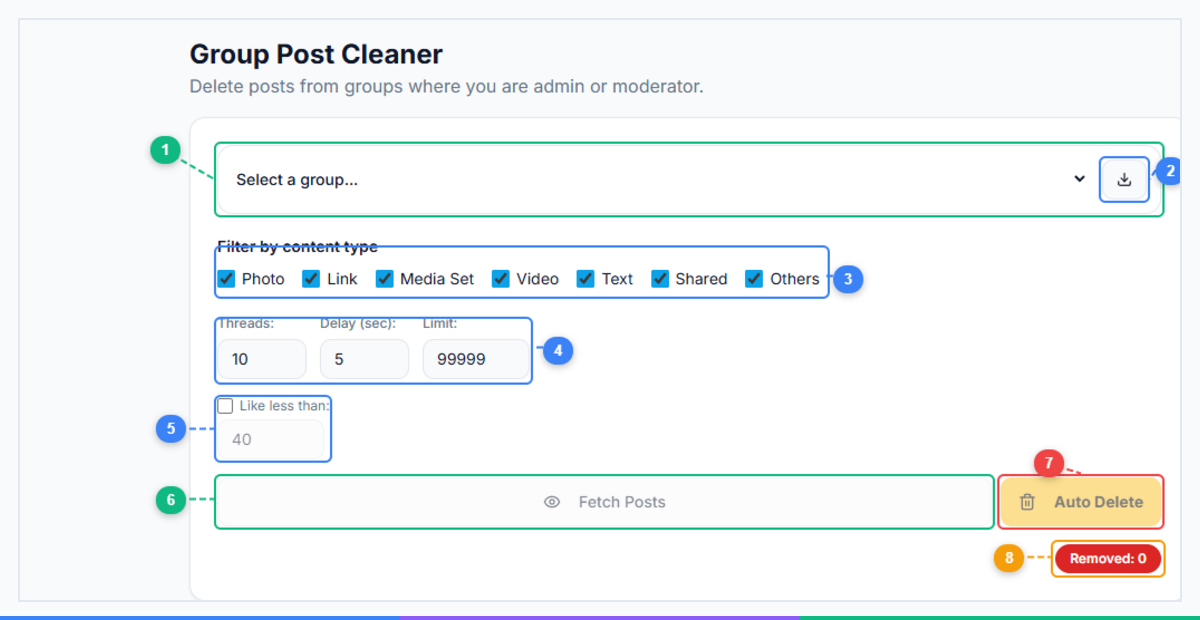
Task: Click the Filter by content type label
Action: point(297,247)
